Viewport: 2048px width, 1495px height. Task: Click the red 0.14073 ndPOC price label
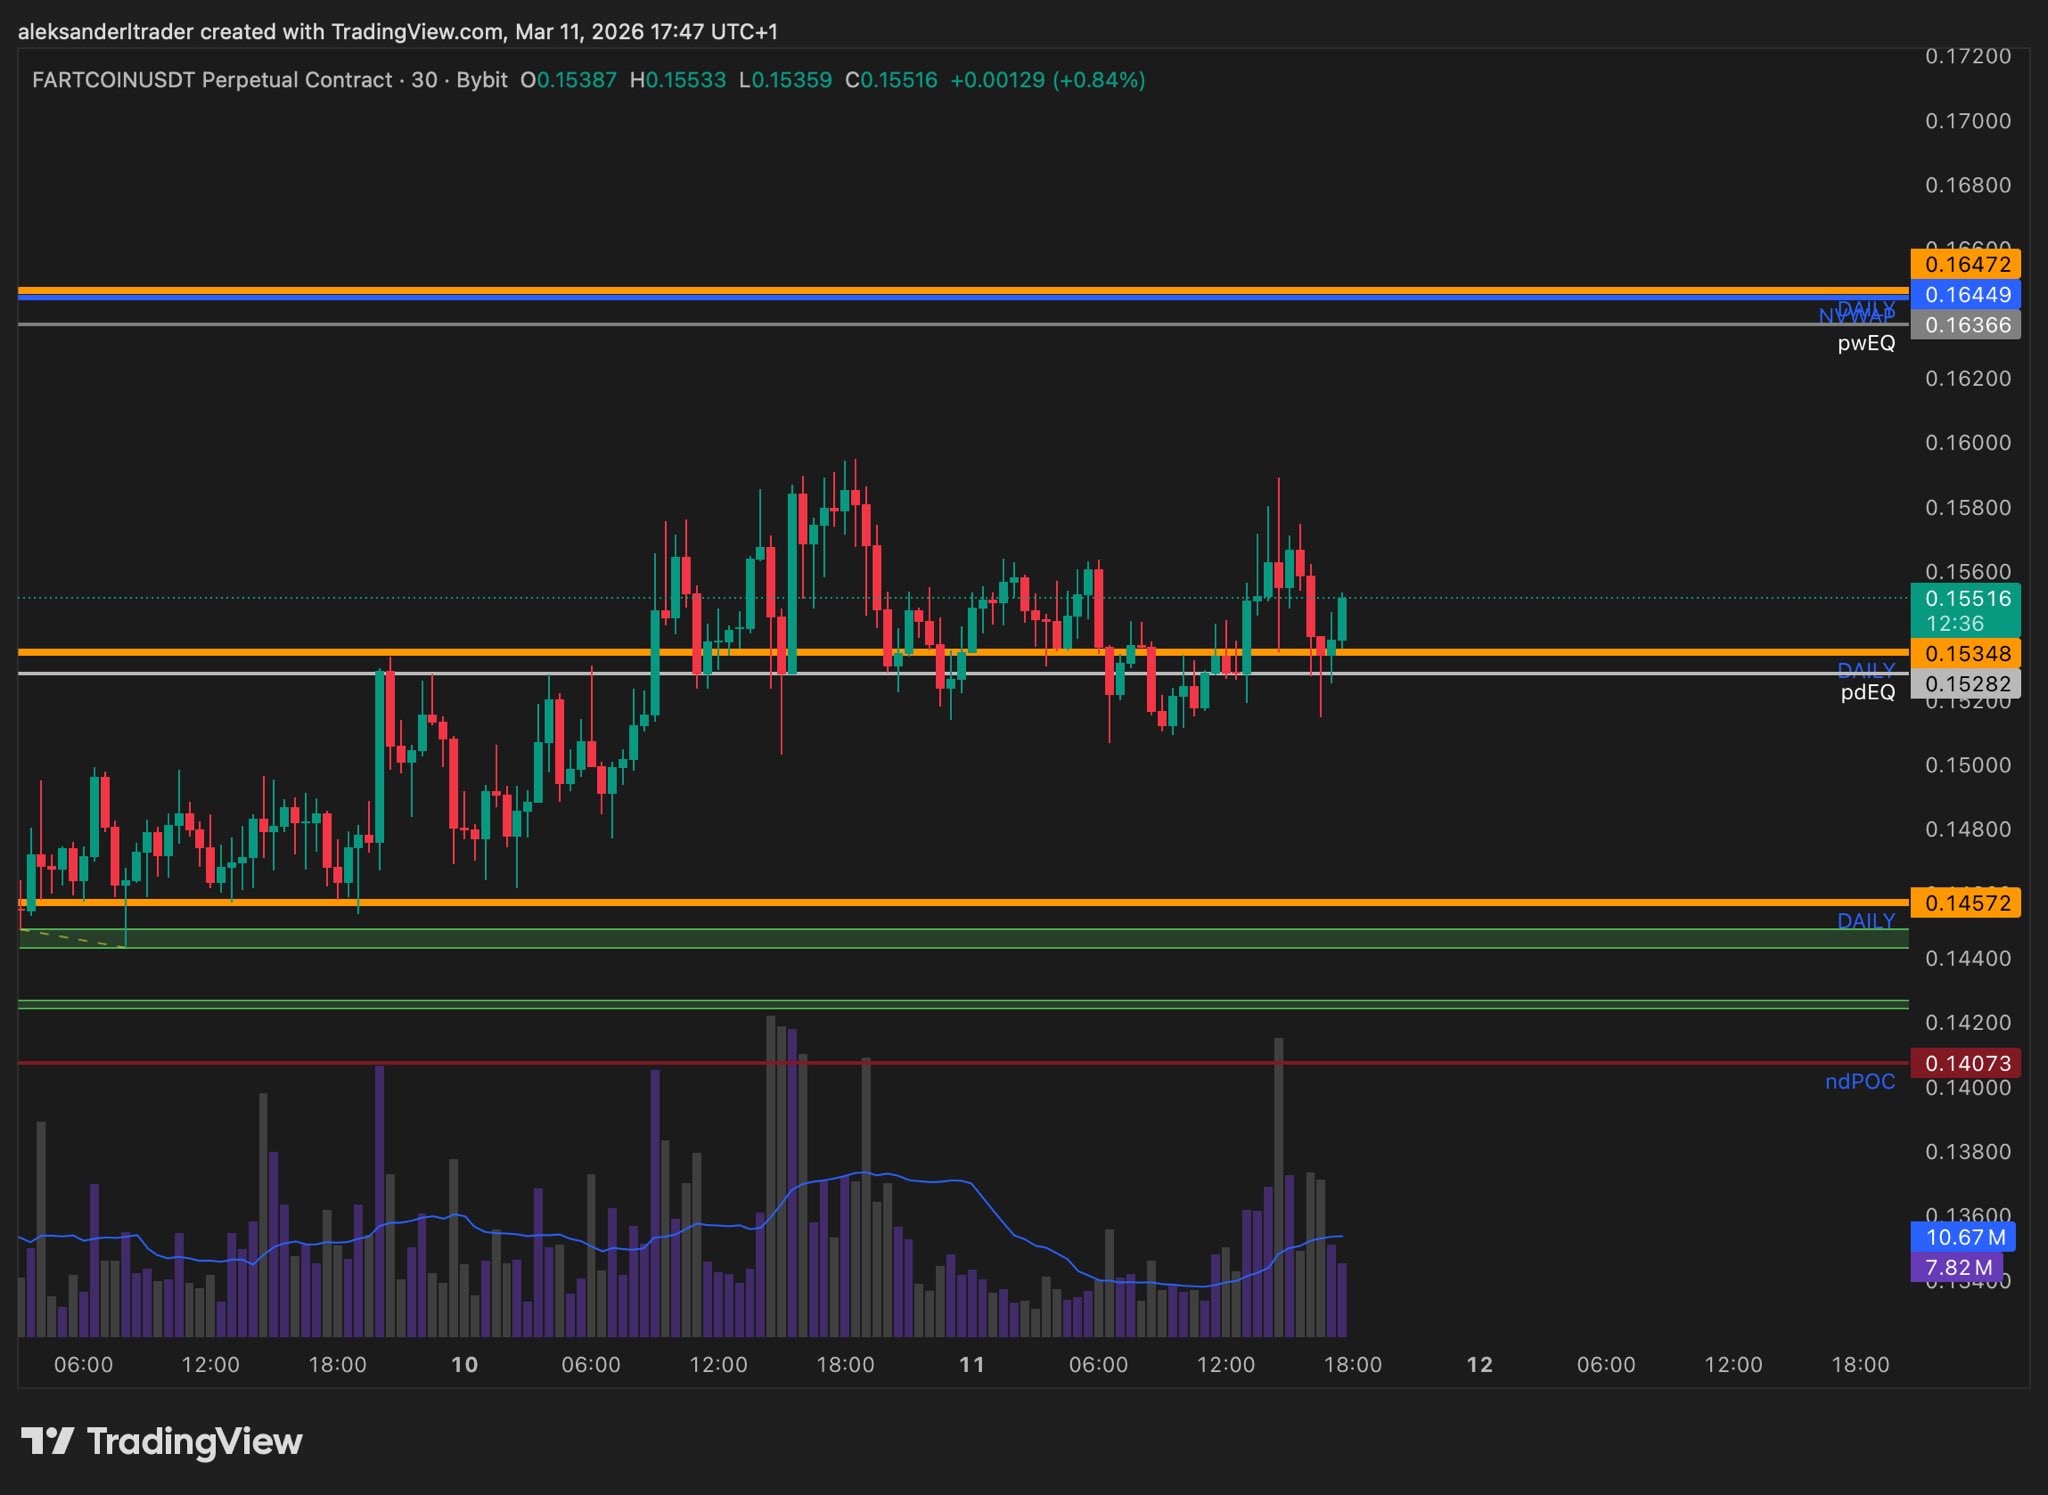pos(1966,1063)
